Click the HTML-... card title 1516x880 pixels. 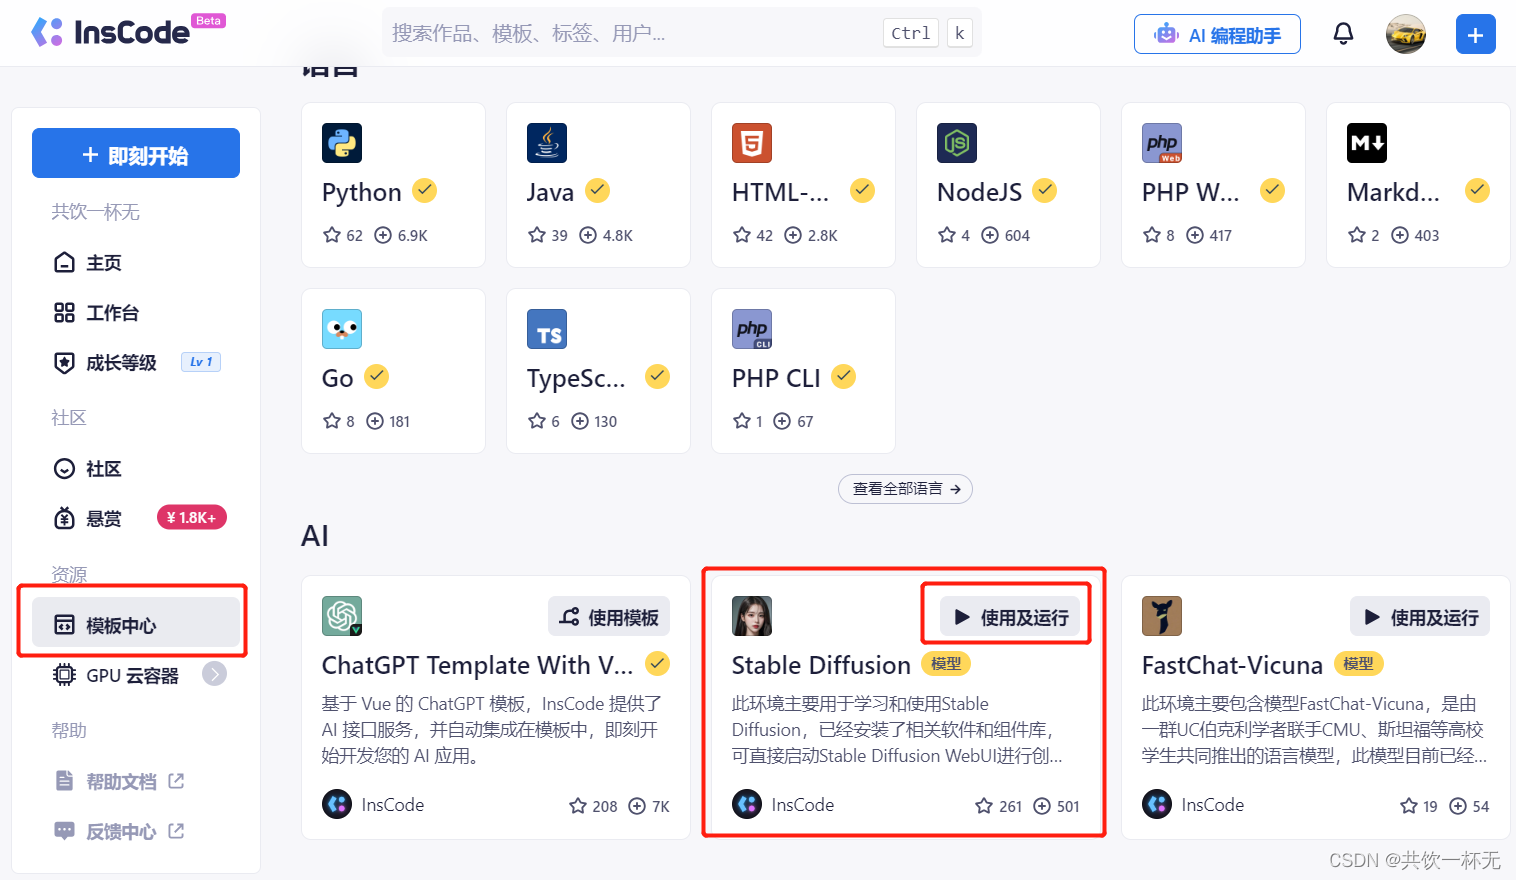coord(780,192)
